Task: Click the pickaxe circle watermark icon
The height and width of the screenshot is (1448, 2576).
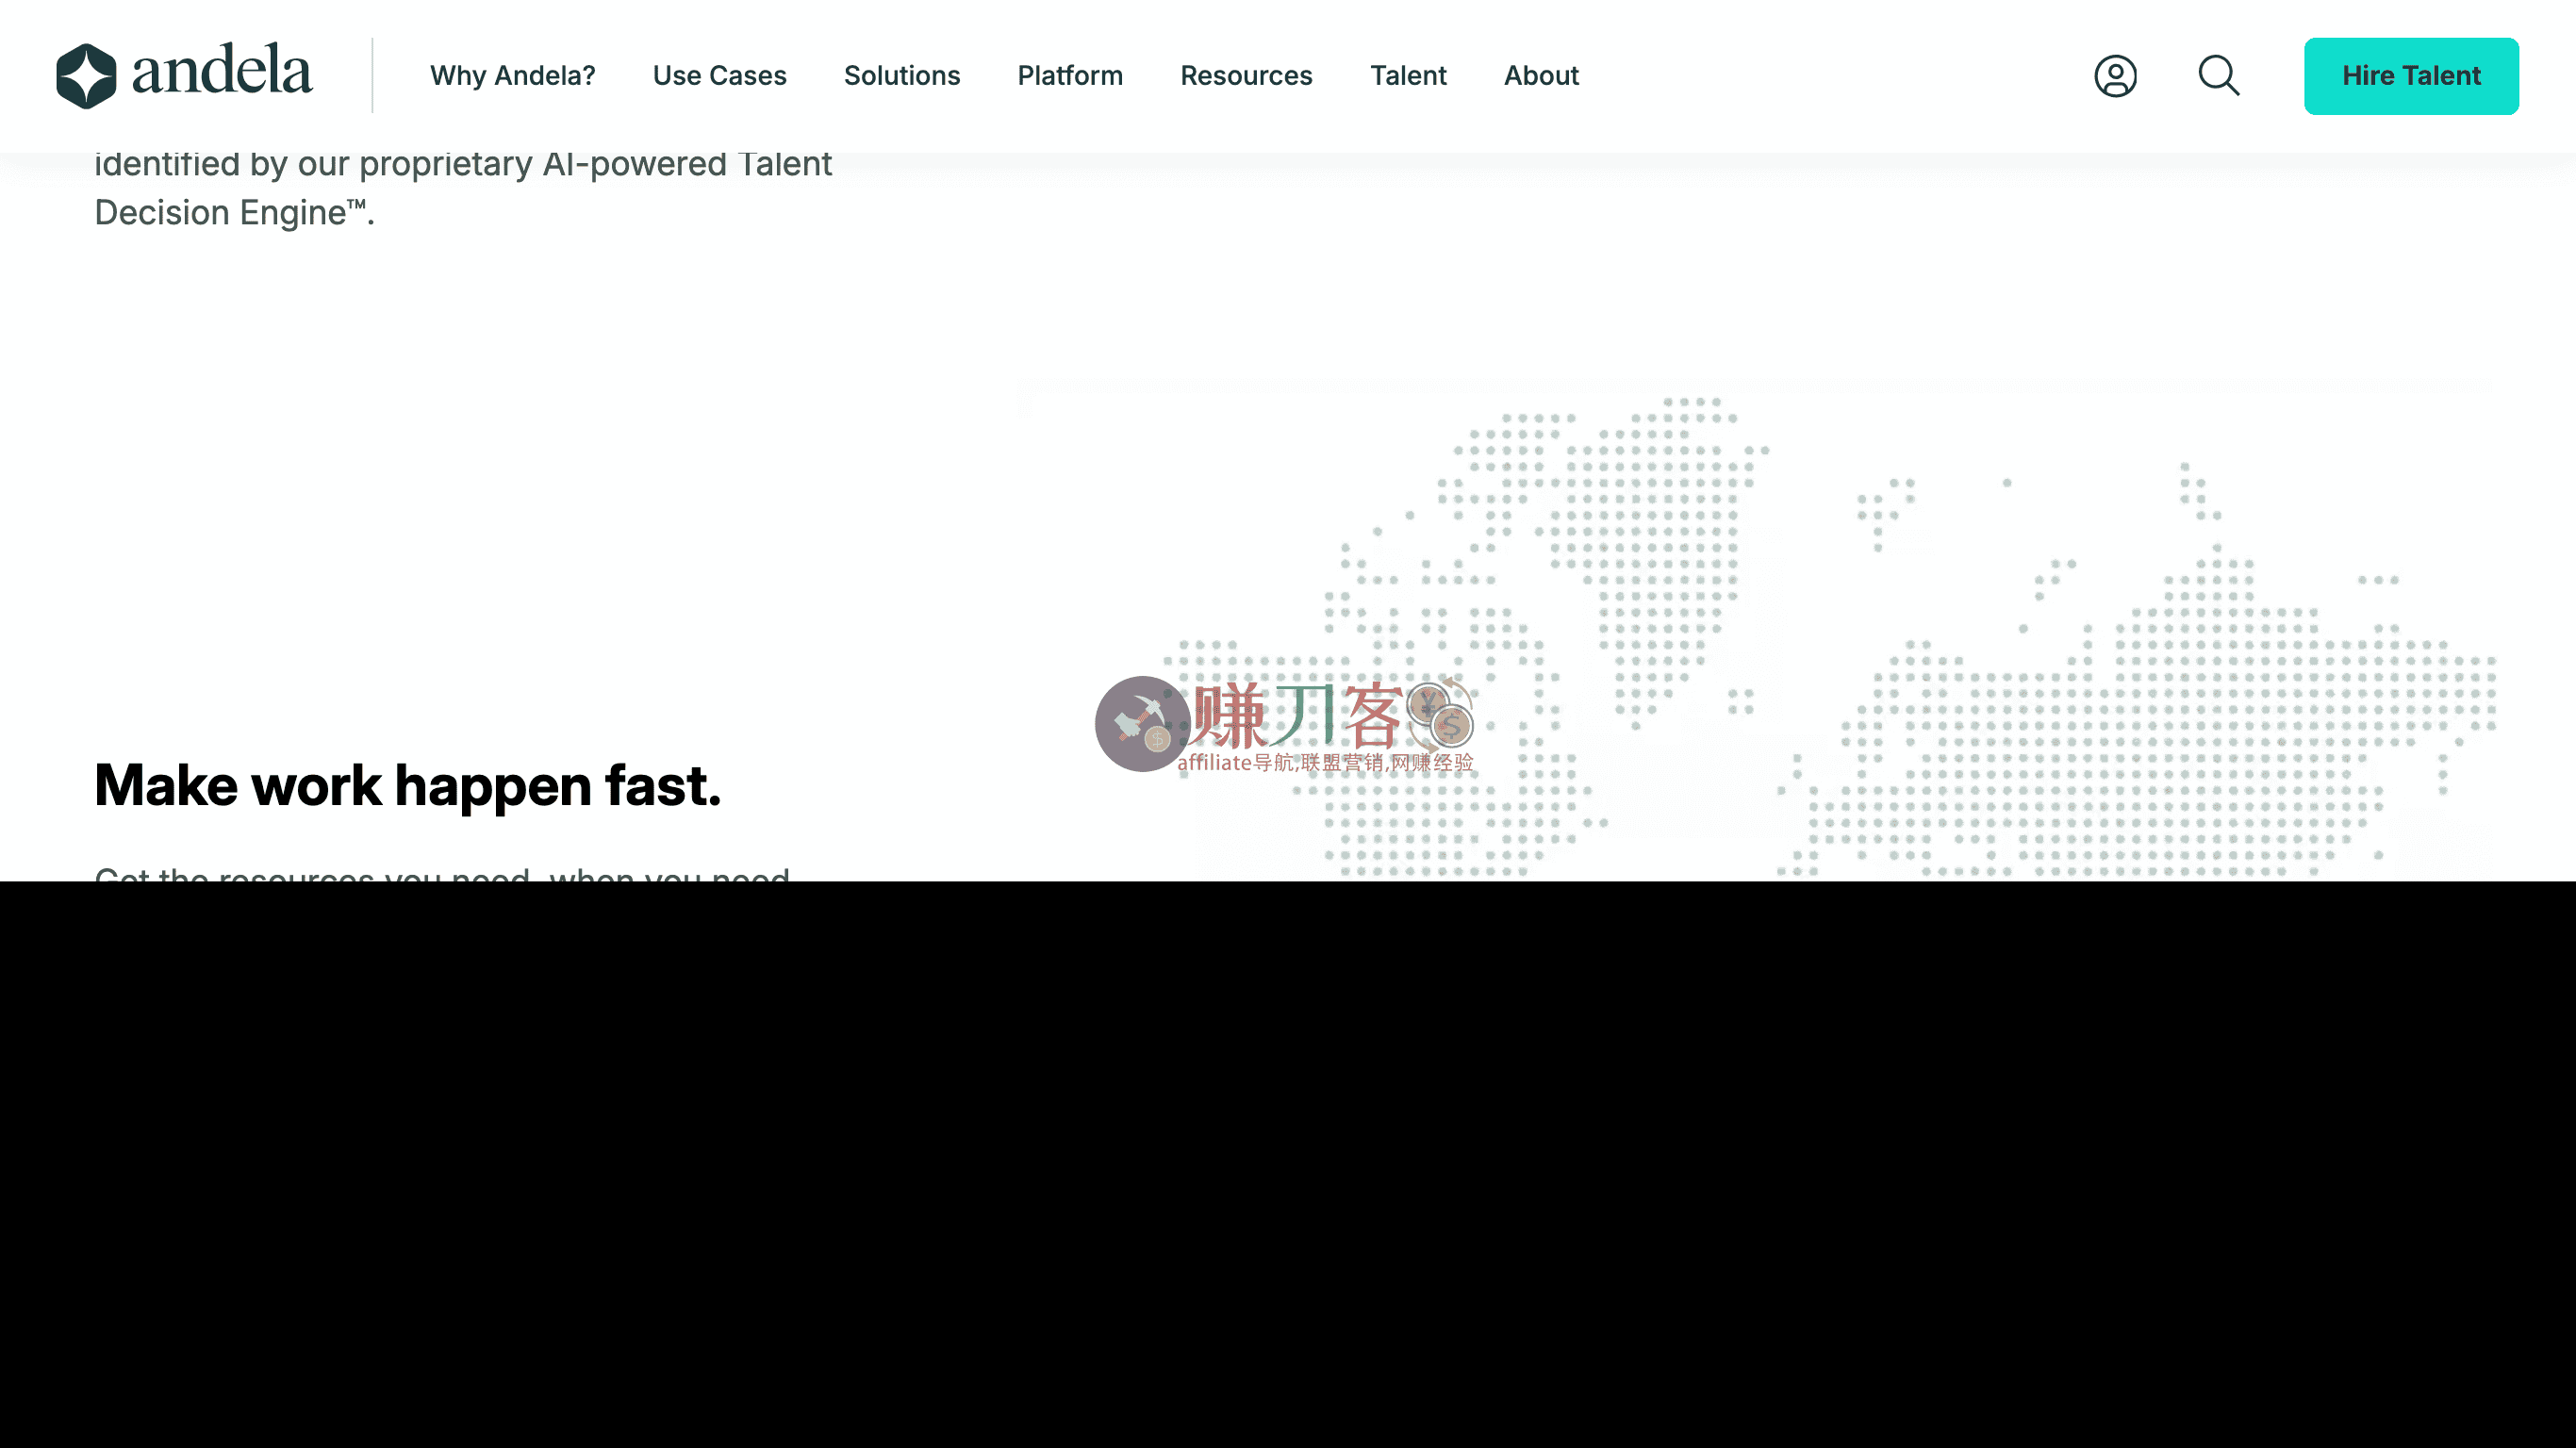Action: pos(1141,724)
